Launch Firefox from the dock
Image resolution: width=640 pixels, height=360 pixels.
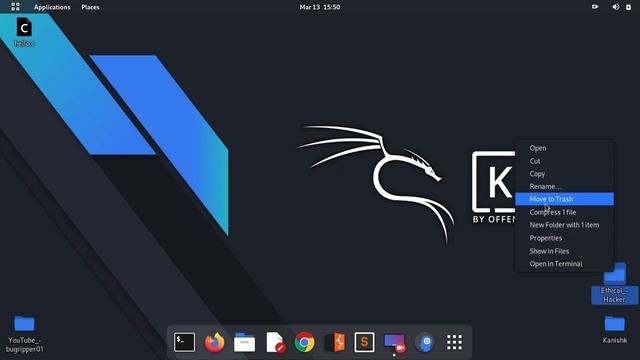point(214,342)
